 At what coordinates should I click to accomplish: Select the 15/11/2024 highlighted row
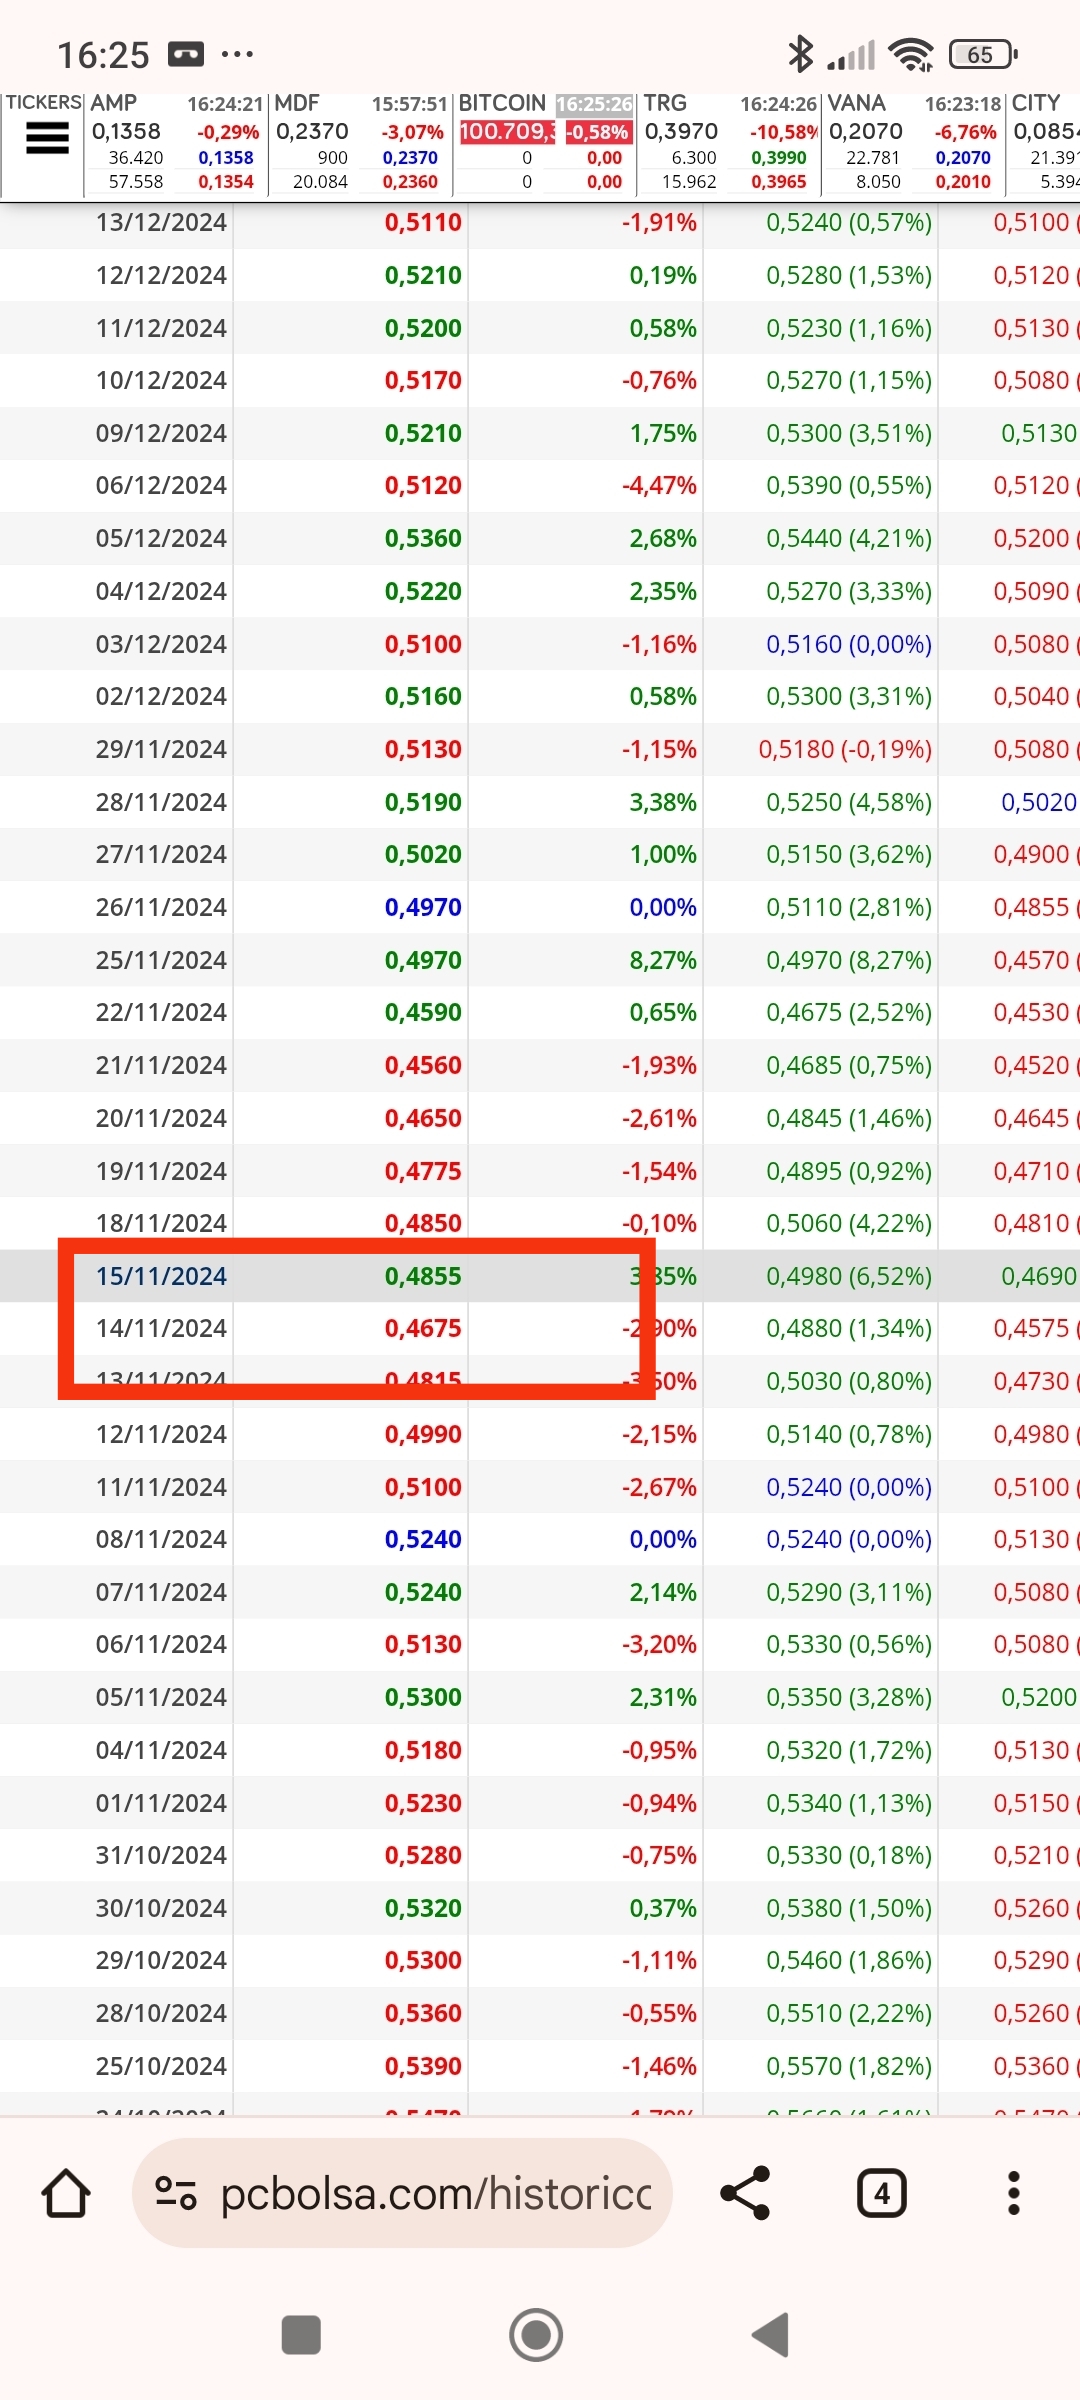tap(540, 1276)
